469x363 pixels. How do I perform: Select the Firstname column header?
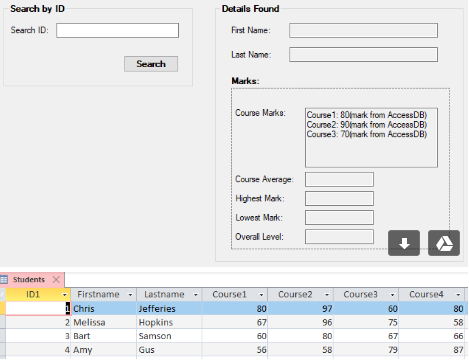104,295
